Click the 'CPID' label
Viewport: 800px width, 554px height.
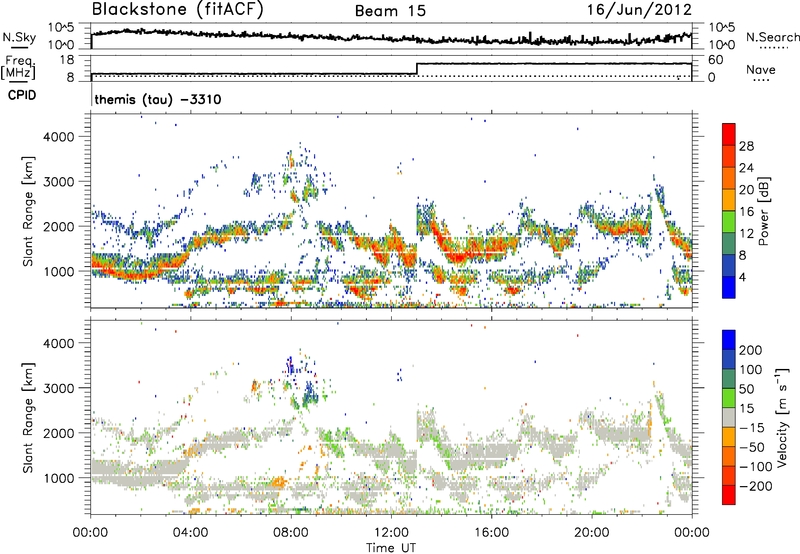pyautogui.click(x=22, y=95)
